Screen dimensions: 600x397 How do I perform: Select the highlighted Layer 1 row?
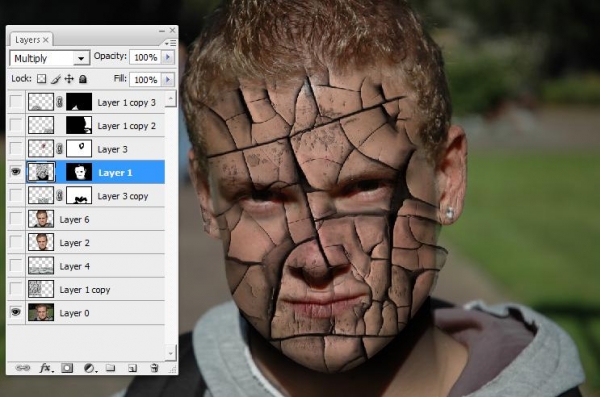click(x=86, y=172)
